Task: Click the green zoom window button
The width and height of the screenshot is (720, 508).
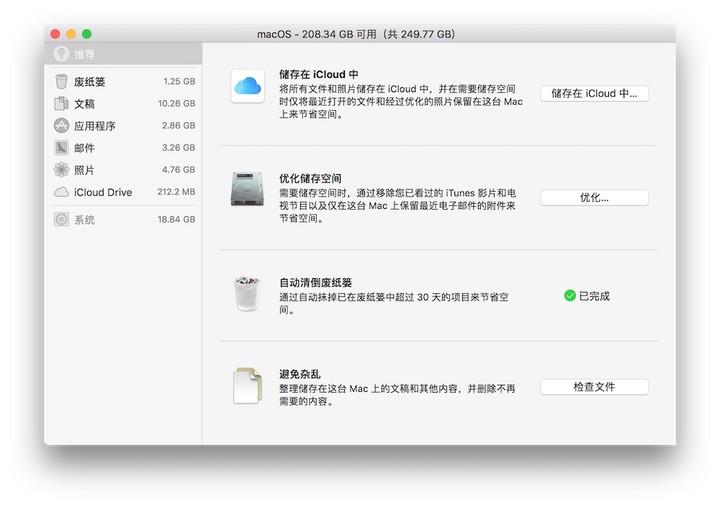Action: (x=86, y=34)
